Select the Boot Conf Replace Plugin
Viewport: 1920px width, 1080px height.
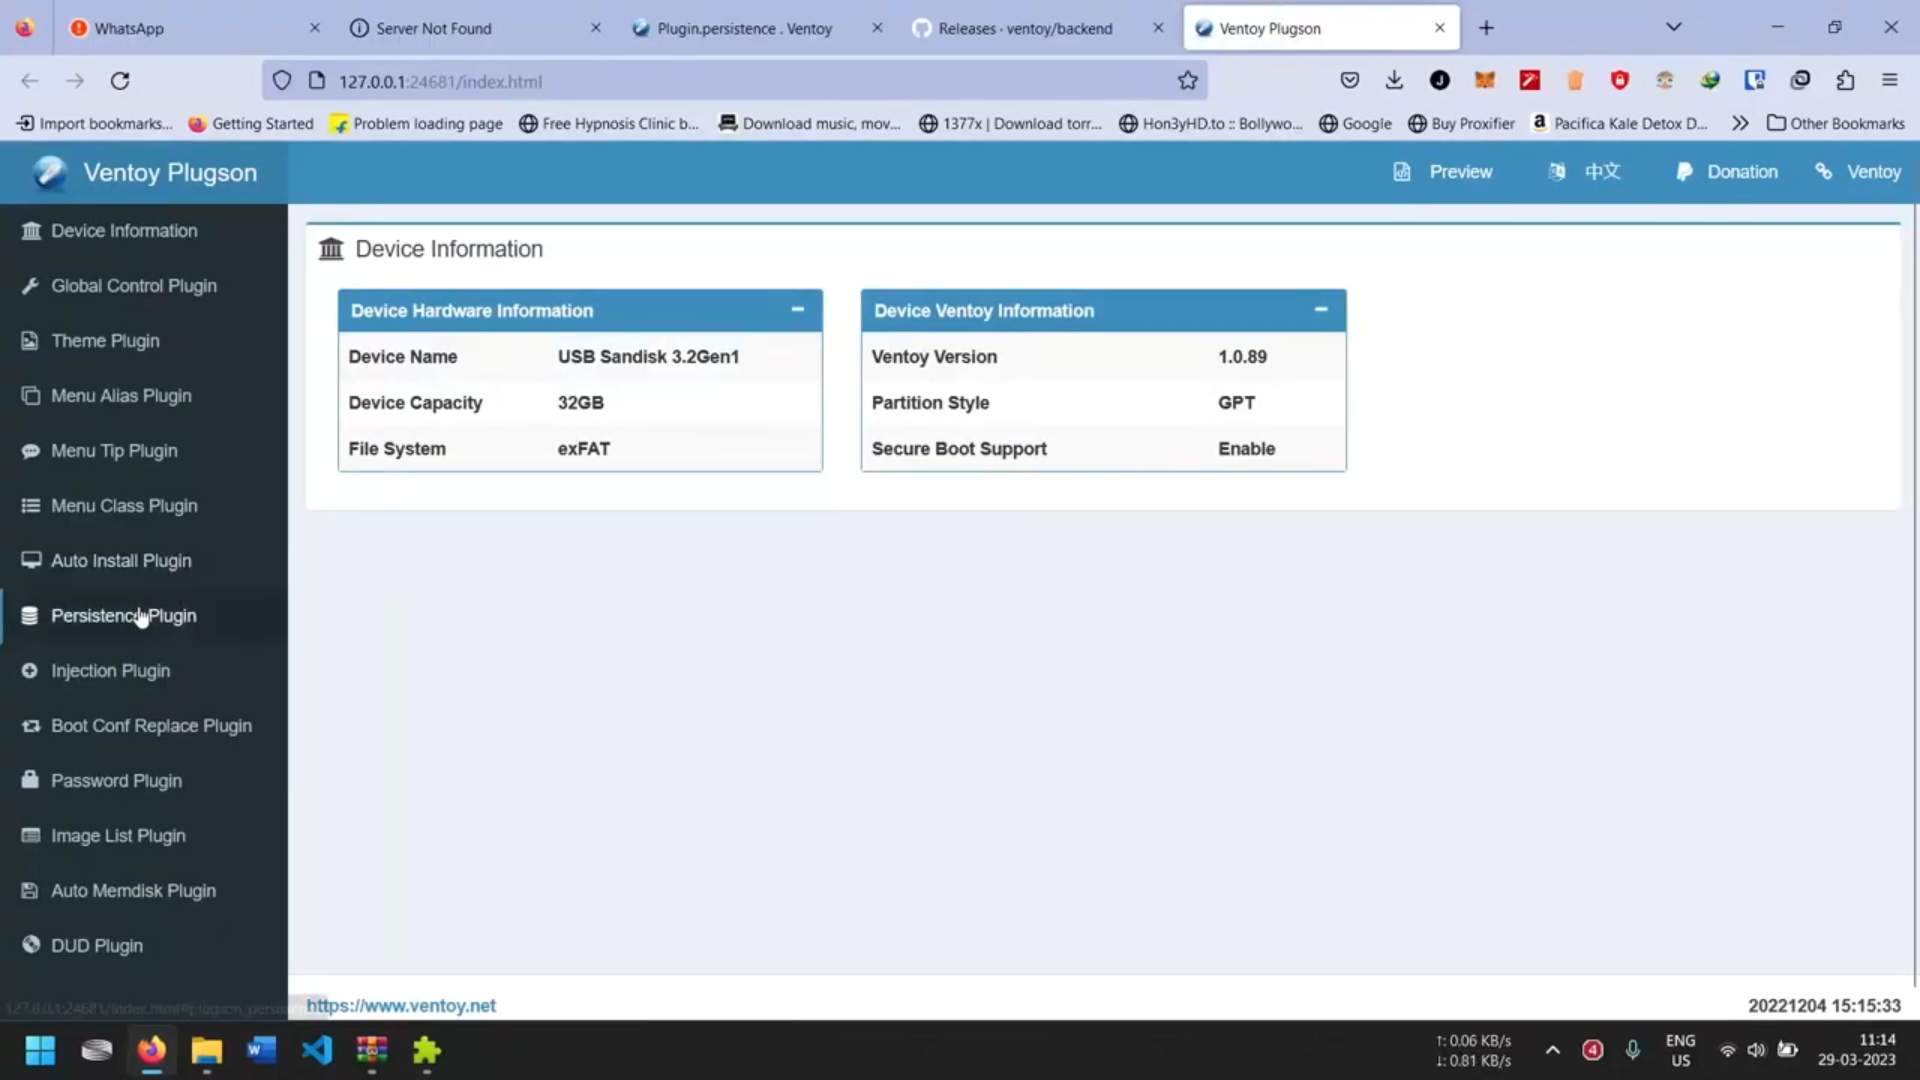point(152,725)
